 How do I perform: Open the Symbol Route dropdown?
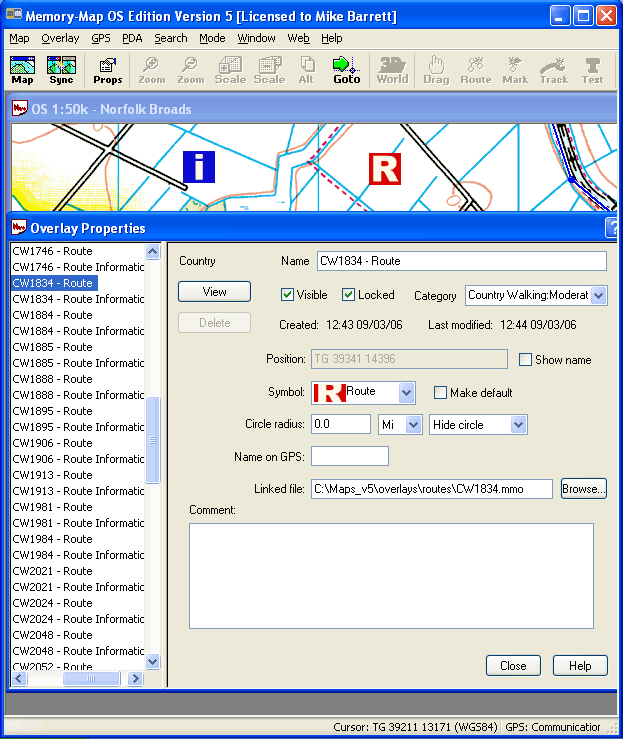tap(406, 393)
